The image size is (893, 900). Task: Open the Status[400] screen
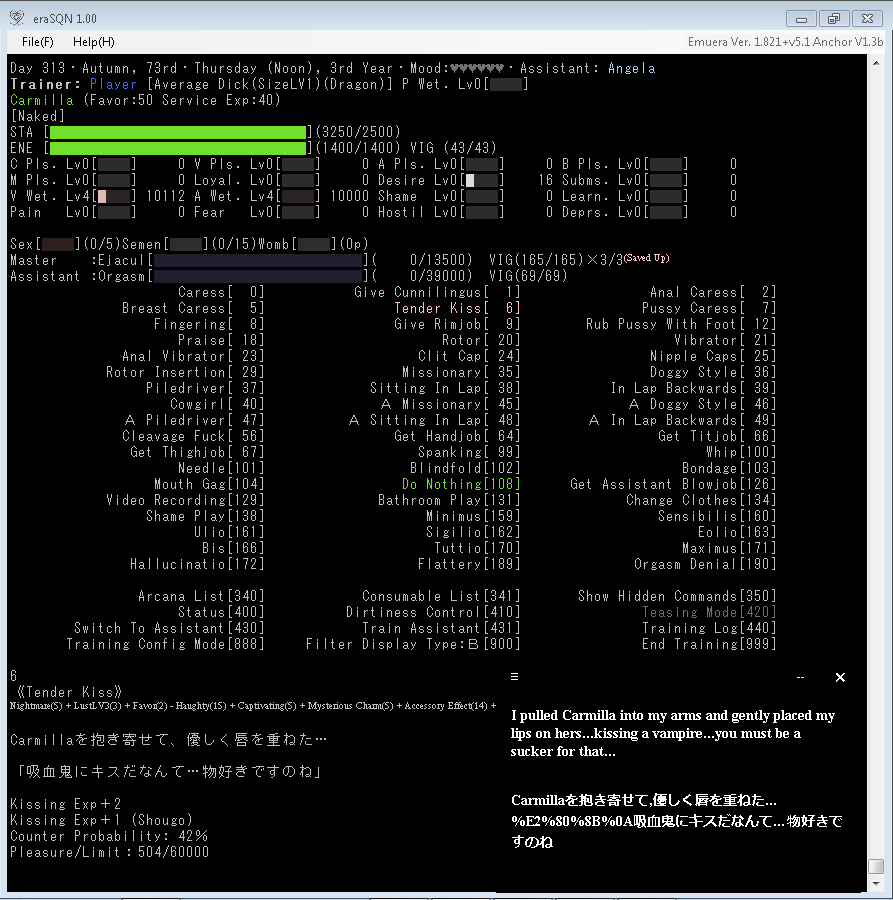click(x=221, y=612)
